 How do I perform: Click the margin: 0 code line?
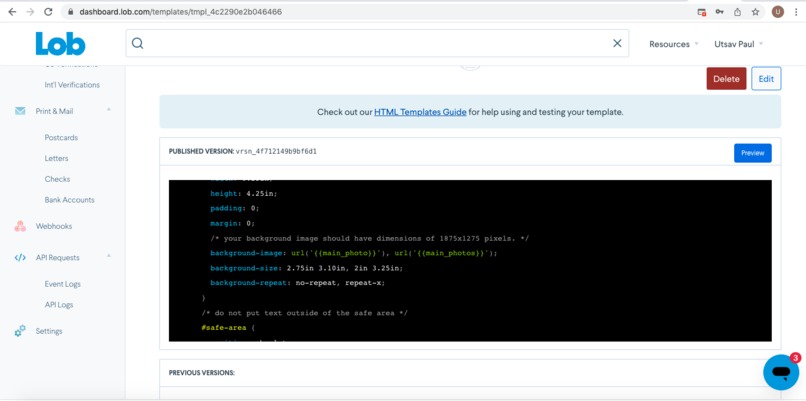coord(232,223)
